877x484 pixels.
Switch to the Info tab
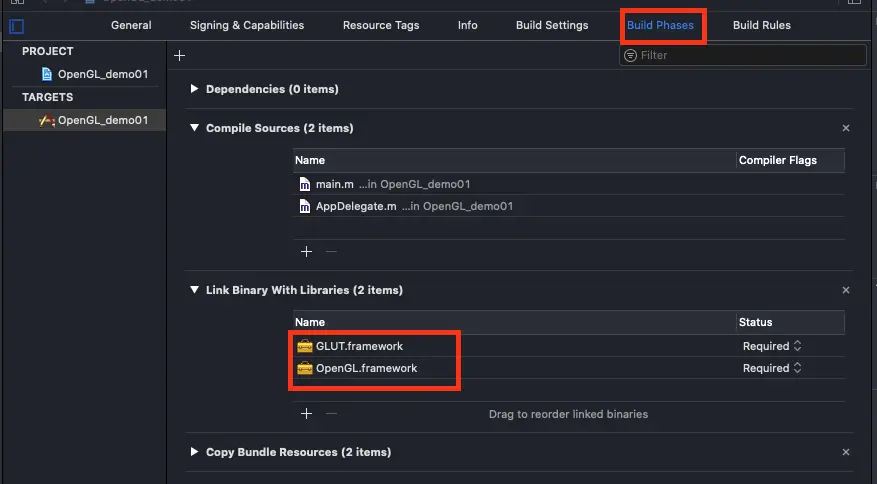tap(468, 25)
